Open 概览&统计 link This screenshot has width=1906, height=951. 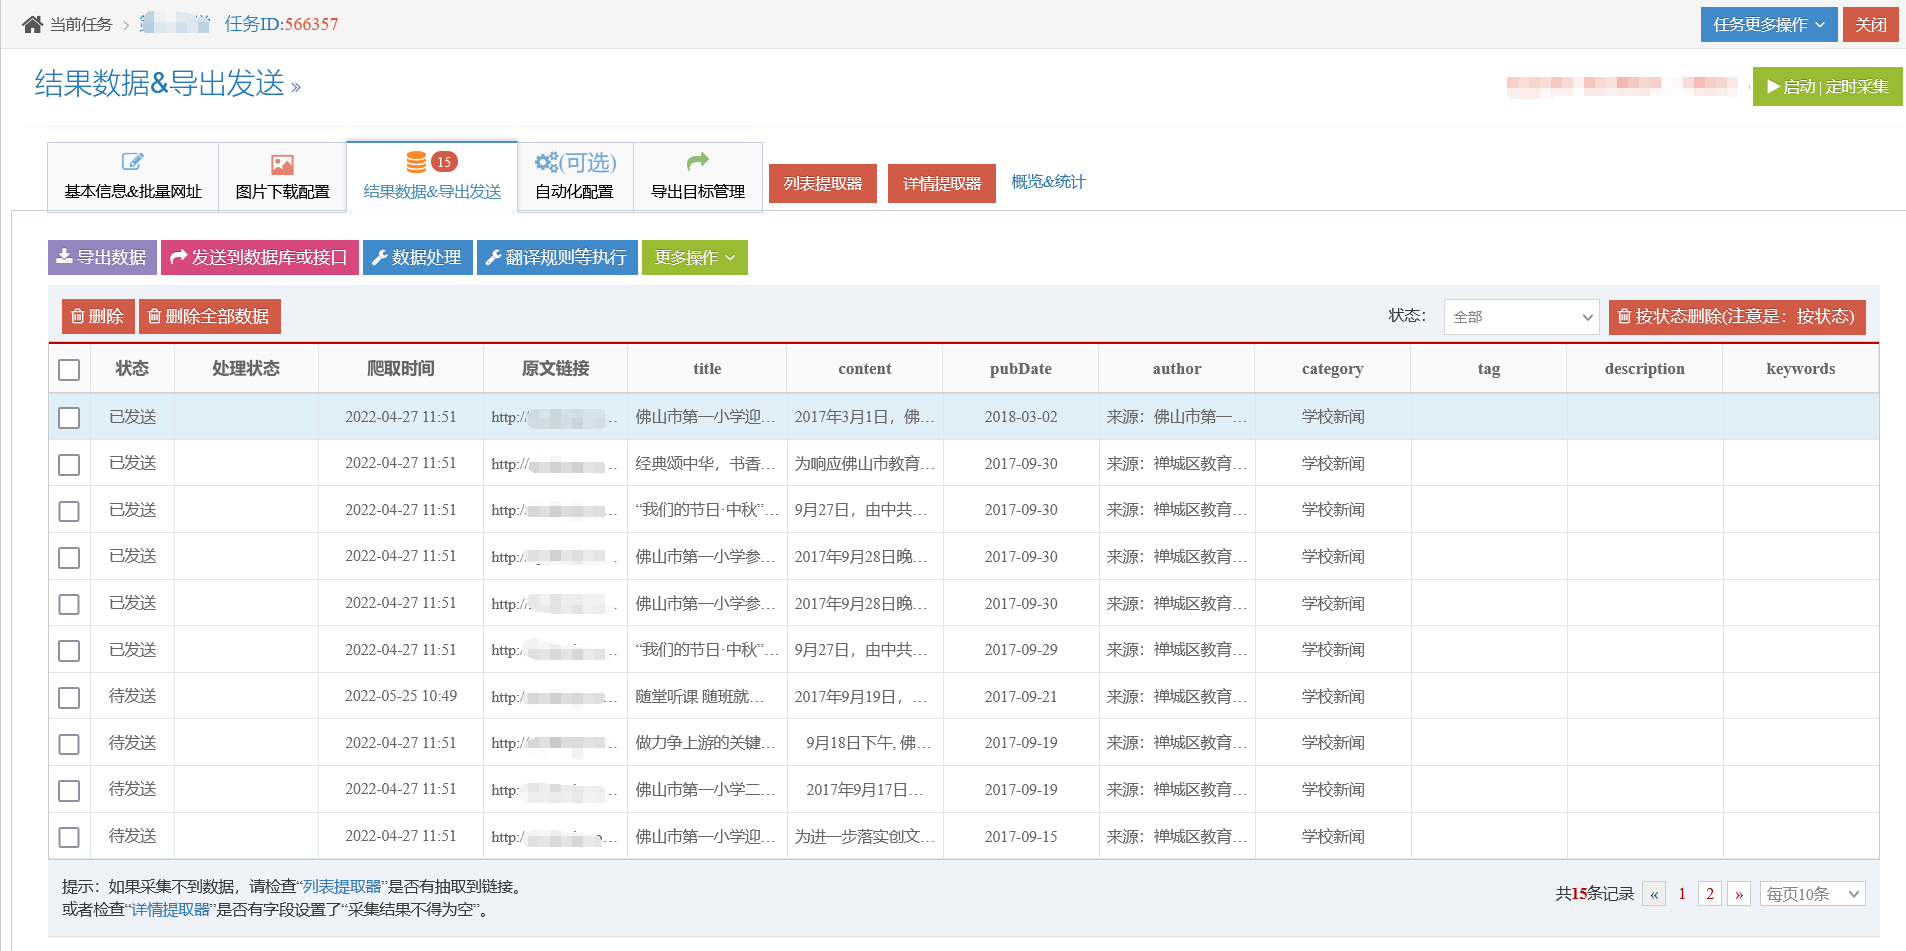point(1048,182)
